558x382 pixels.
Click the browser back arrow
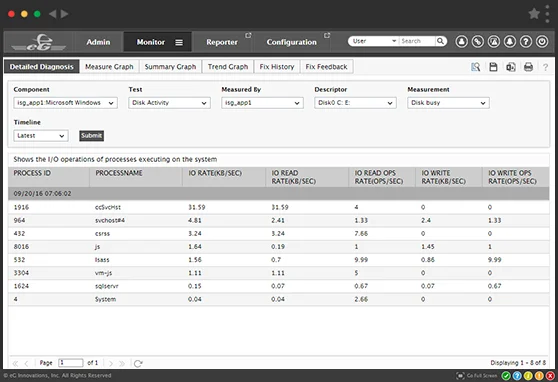(x=53, y=14)
